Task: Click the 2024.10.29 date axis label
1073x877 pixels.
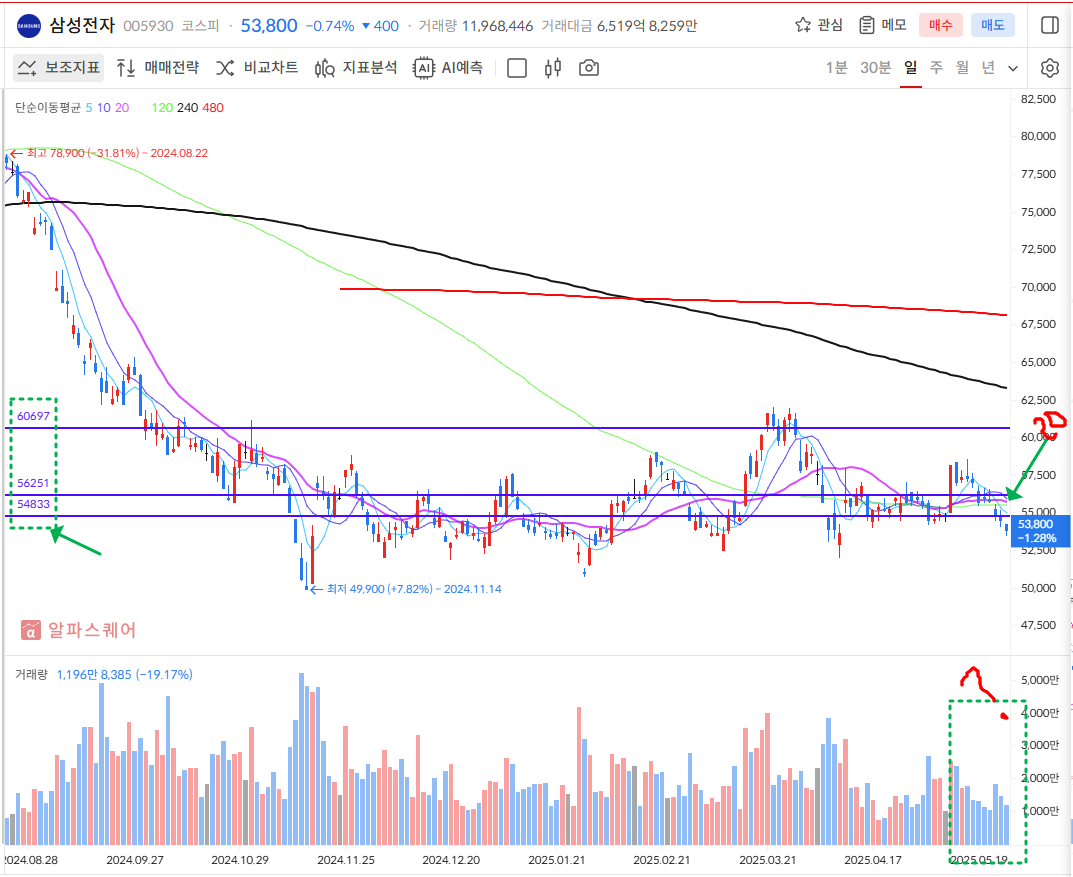Action: click(240, 860)
